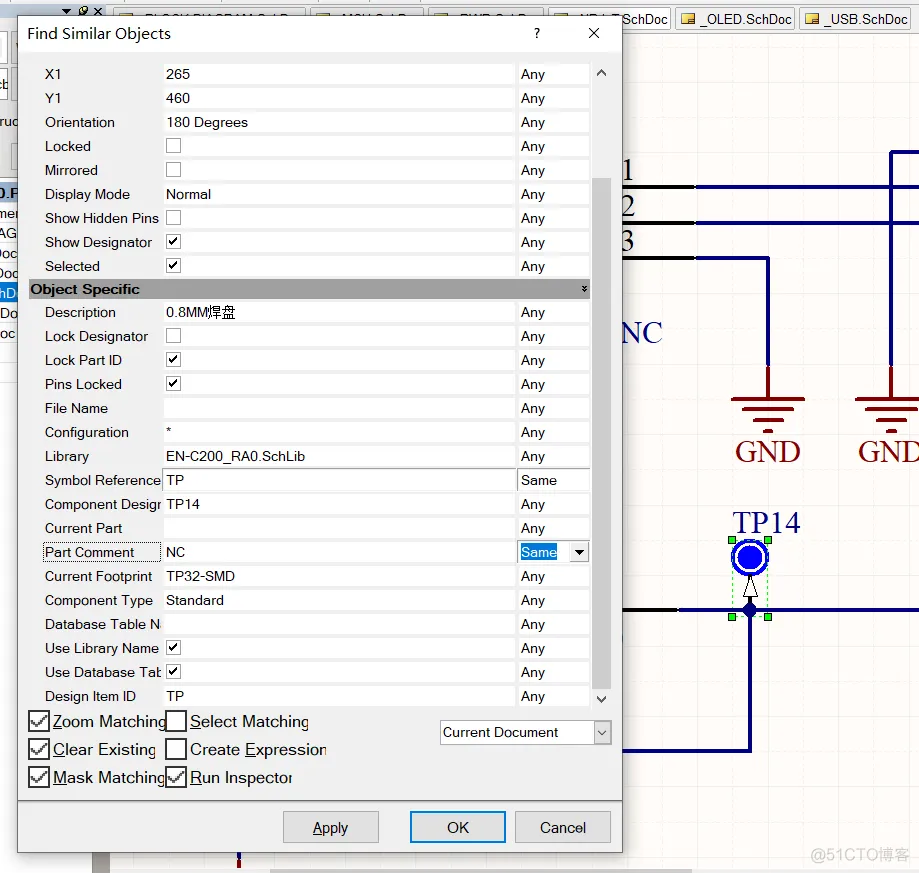Screen dimensions: 919x873
Task: Click the Part Comment value NC
Action: (339, 553)
